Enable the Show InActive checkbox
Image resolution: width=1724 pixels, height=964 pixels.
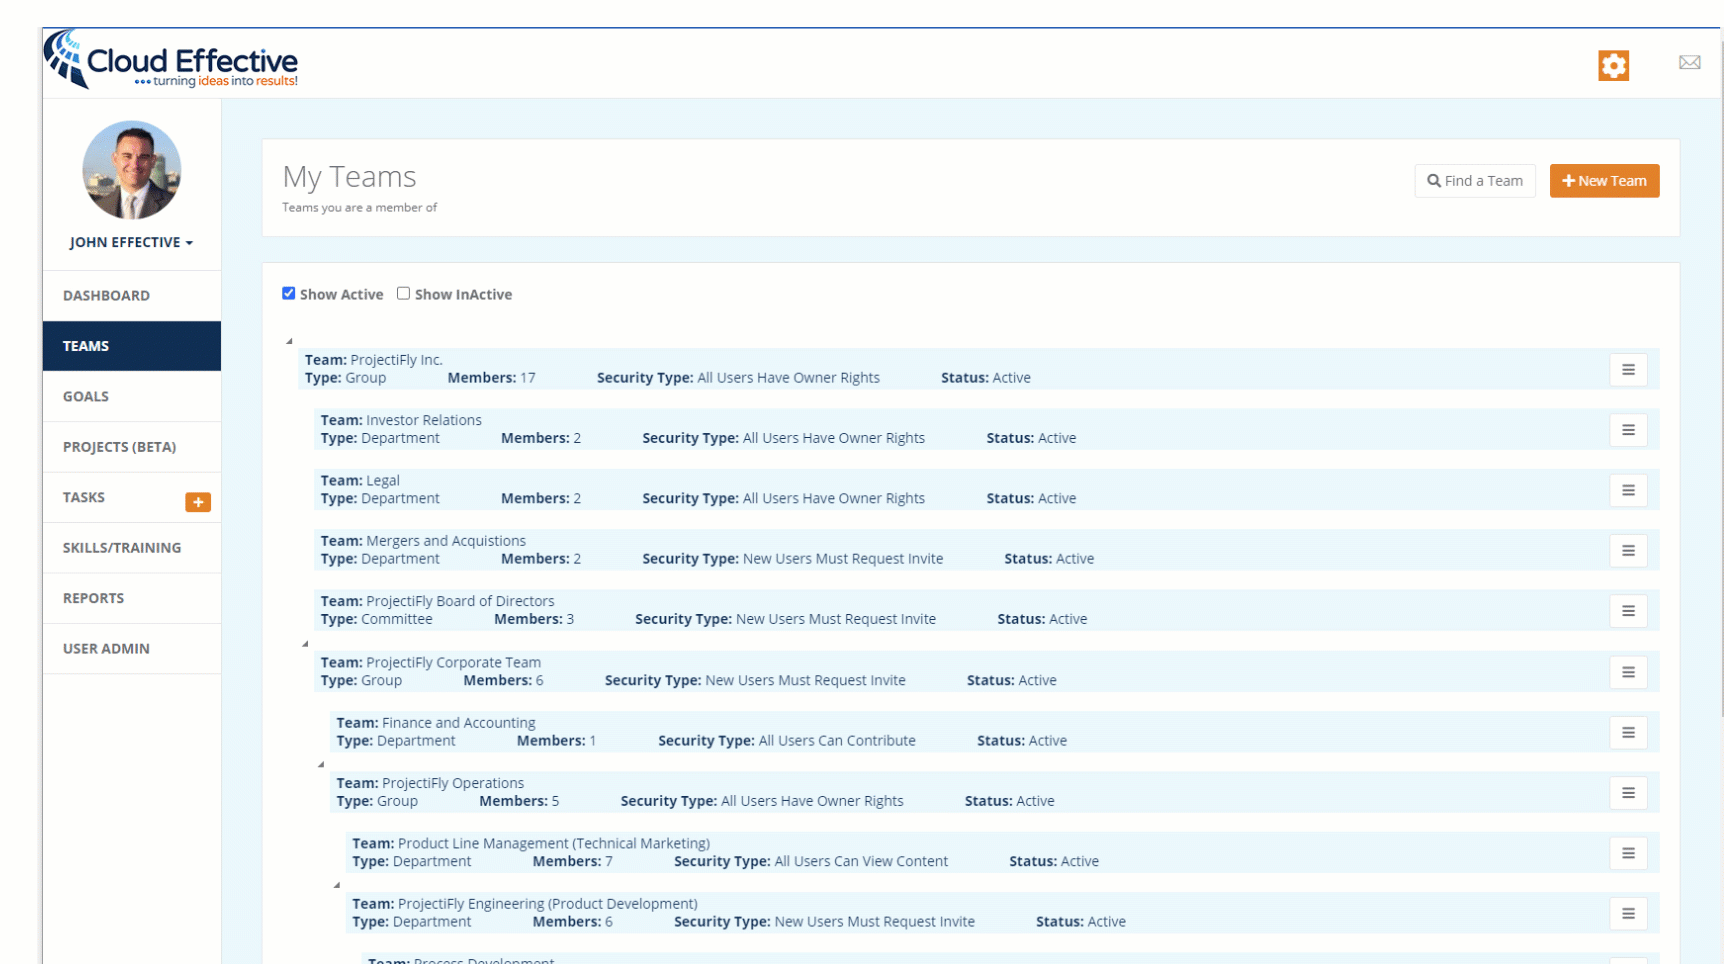click(x=403, y=293)
